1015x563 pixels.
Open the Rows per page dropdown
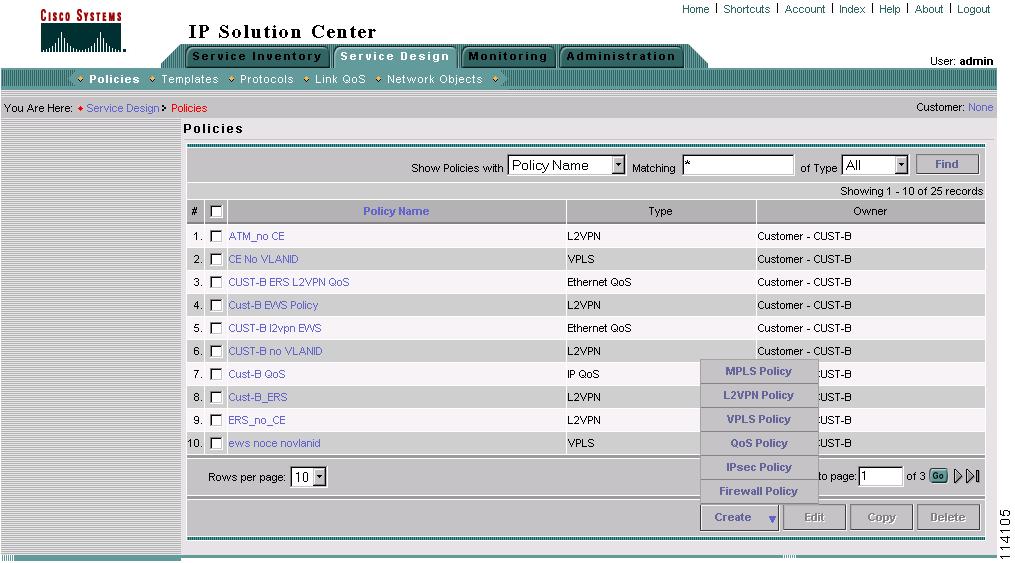(x=308, y=478)
